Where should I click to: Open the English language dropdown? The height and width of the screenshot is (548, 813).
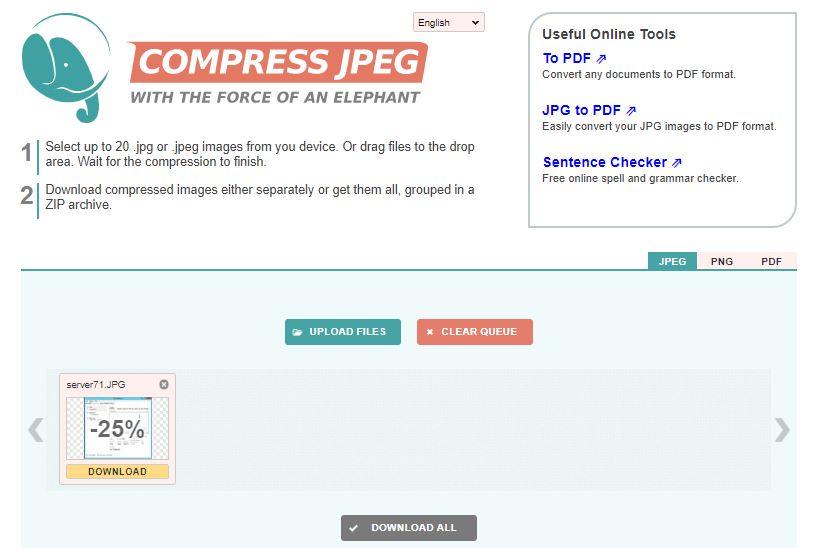tap(448, 22)
